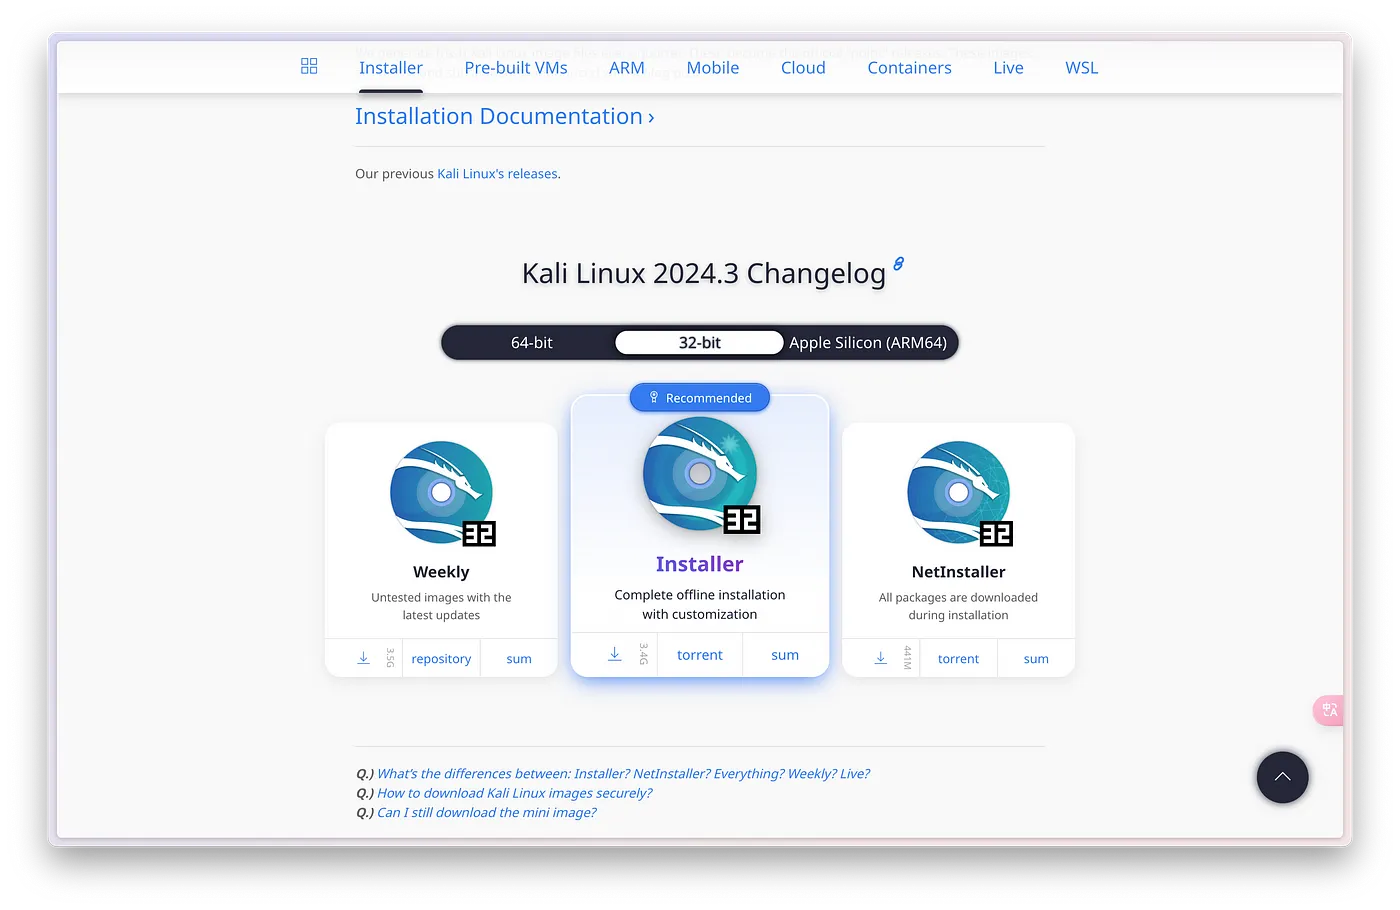This screenshot has height=910, width=1400.
Task: View the NetInstaller image sum
Action: [1036, 659]
